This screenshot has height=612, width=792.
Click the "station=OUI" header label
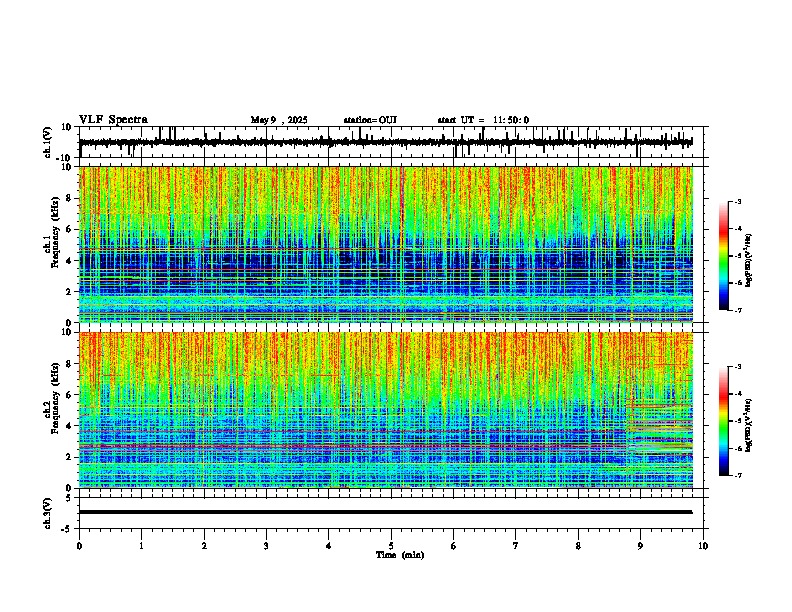(370, 120)
